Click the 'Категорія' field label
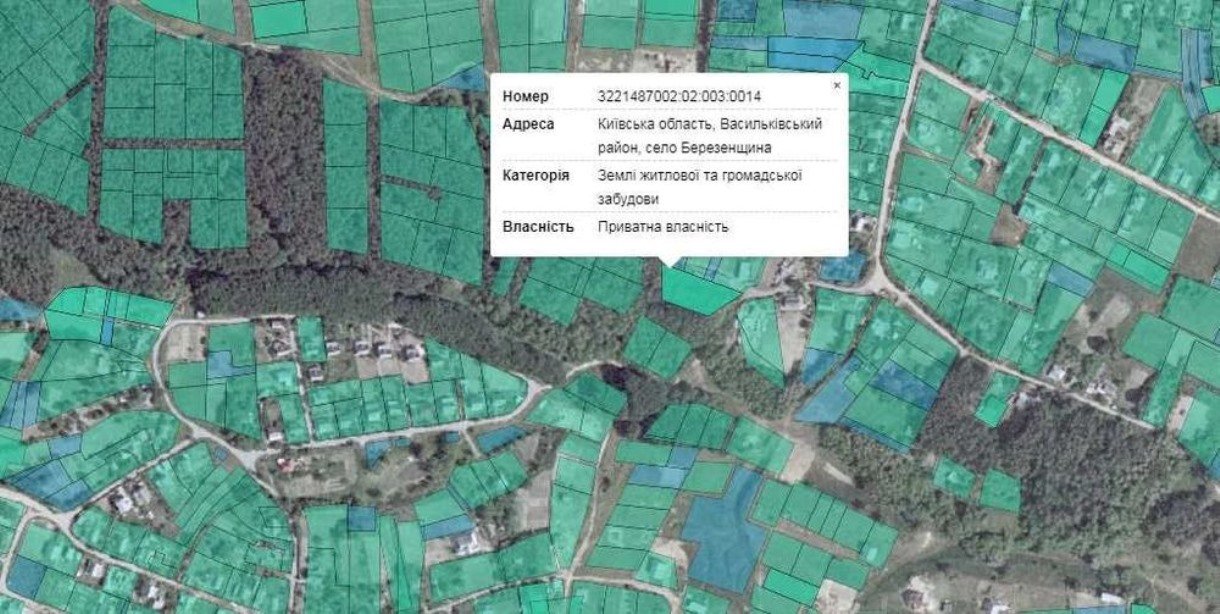The height and width of the screenshot is (614, 1220). (536, 176)
